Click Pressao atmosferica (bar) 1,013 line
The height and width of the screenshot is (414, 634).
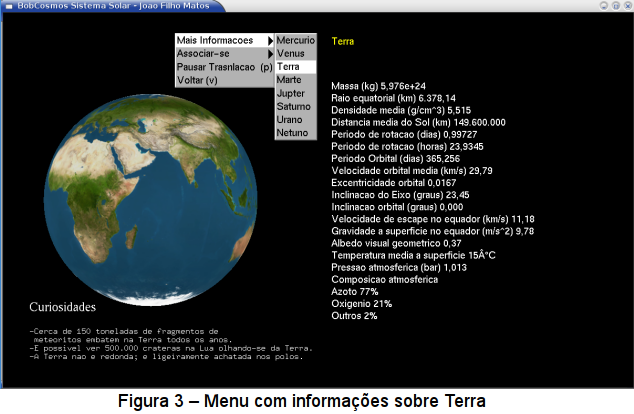(399, 268)
